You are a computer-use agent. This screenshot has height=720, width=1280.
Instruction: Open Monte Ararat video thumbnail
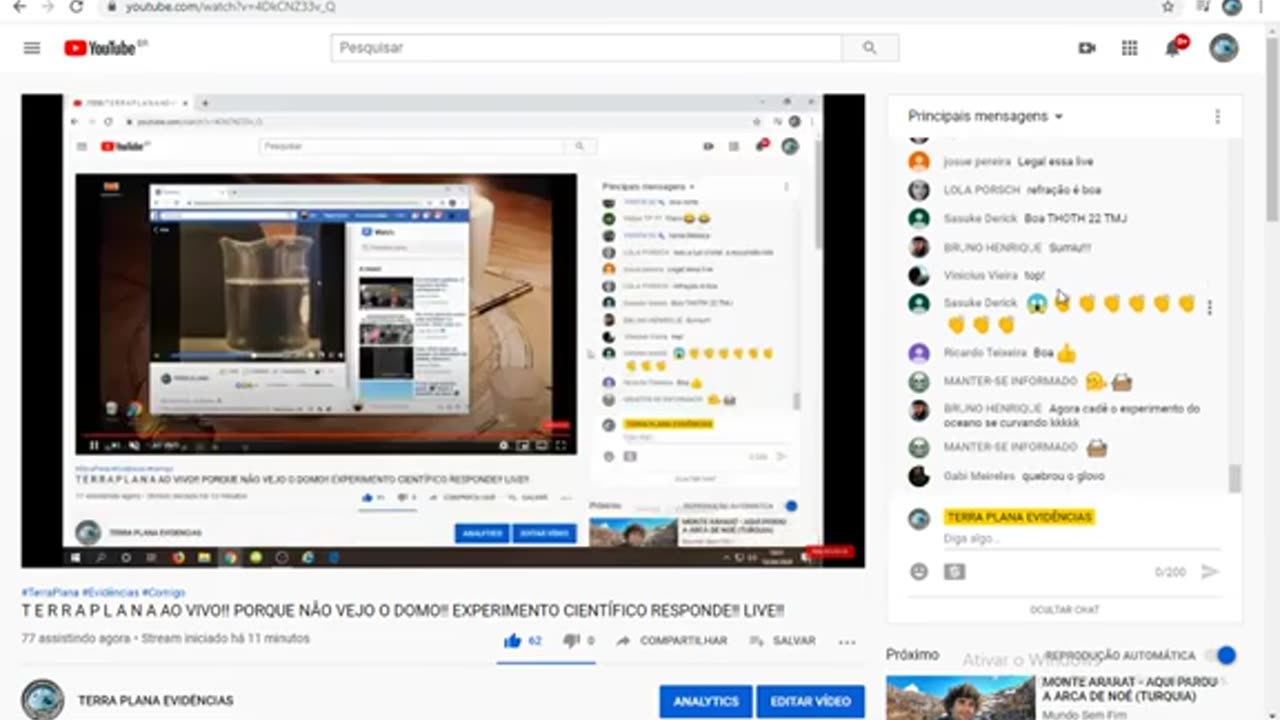point(960,698)
